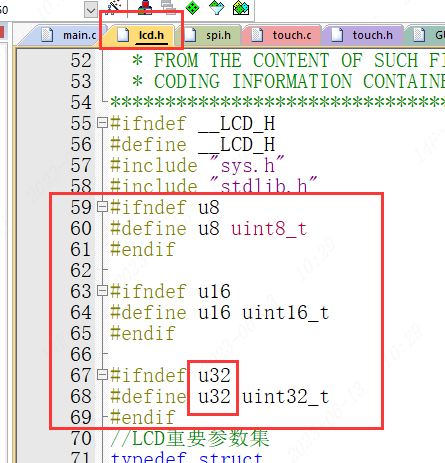Click line number 62 in the margin

point(80,270)
